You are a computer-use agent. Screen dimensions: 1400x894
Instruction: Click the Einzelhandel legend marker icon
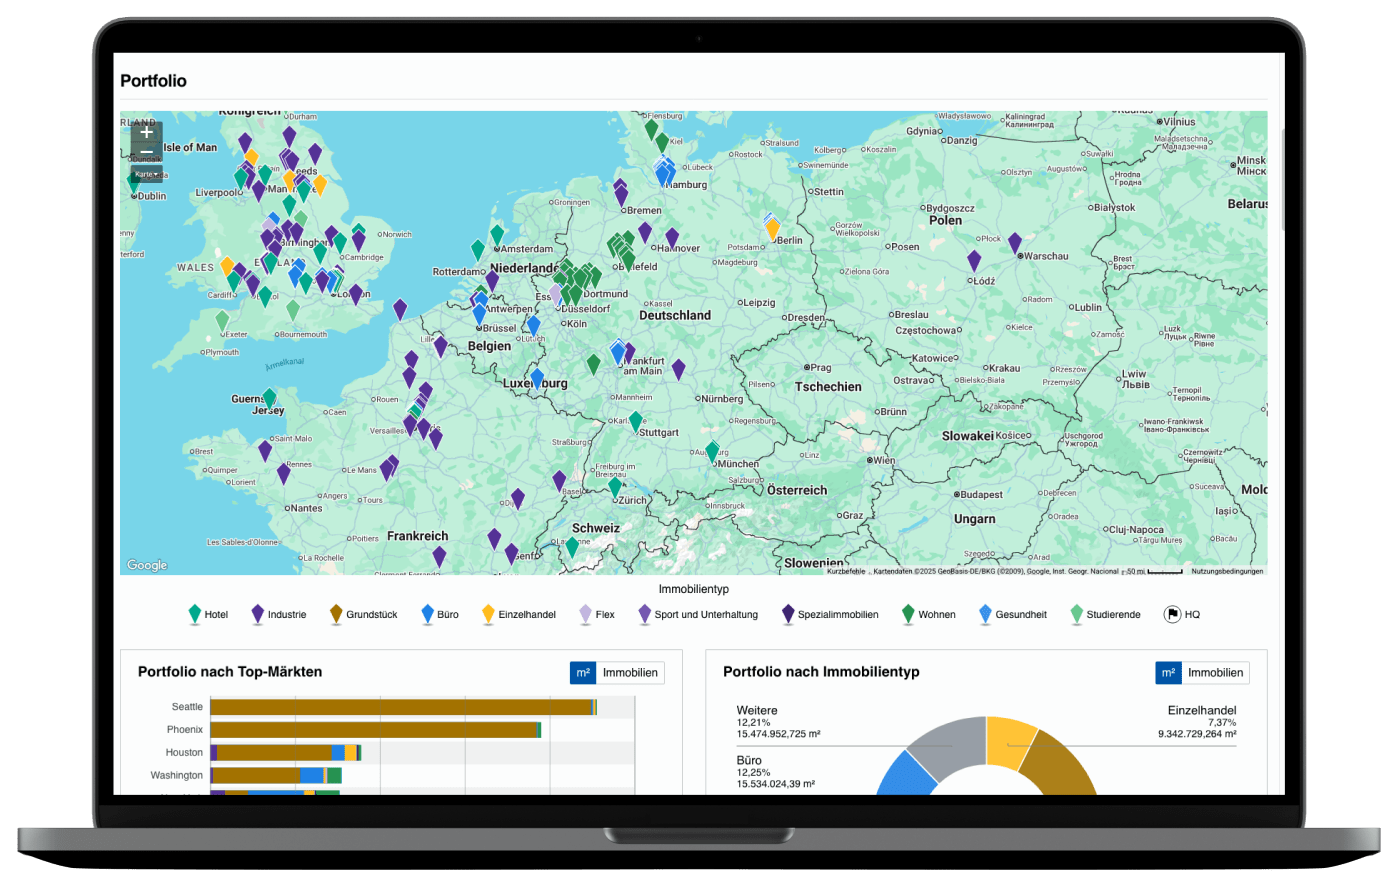tap(488, 615)
